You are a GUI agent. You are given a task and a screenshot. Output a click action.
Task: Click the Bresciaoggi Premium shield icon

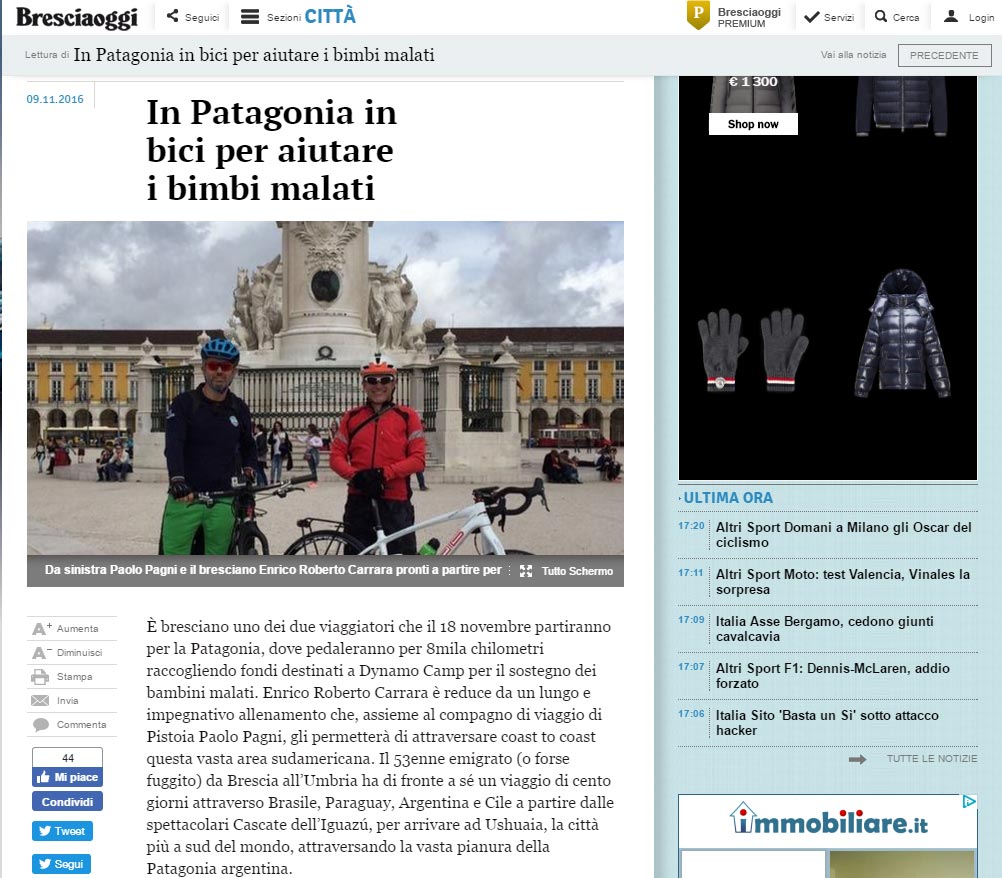[x=698, y=16]
